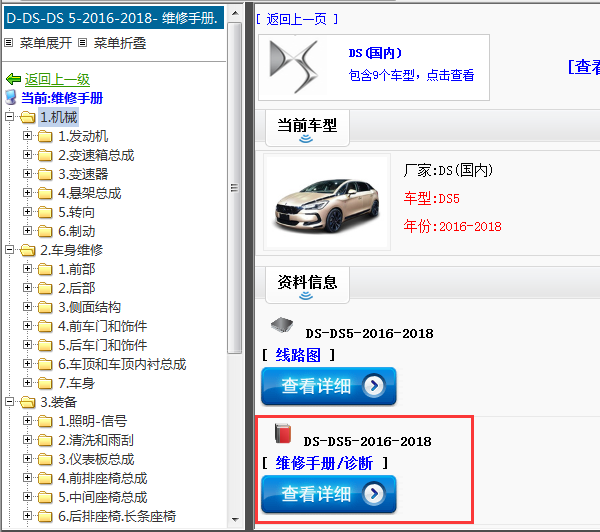The image size is (600, 532).
Task: Click arrow icon in repair manual 查看详细 button
Action: [374, 494]
